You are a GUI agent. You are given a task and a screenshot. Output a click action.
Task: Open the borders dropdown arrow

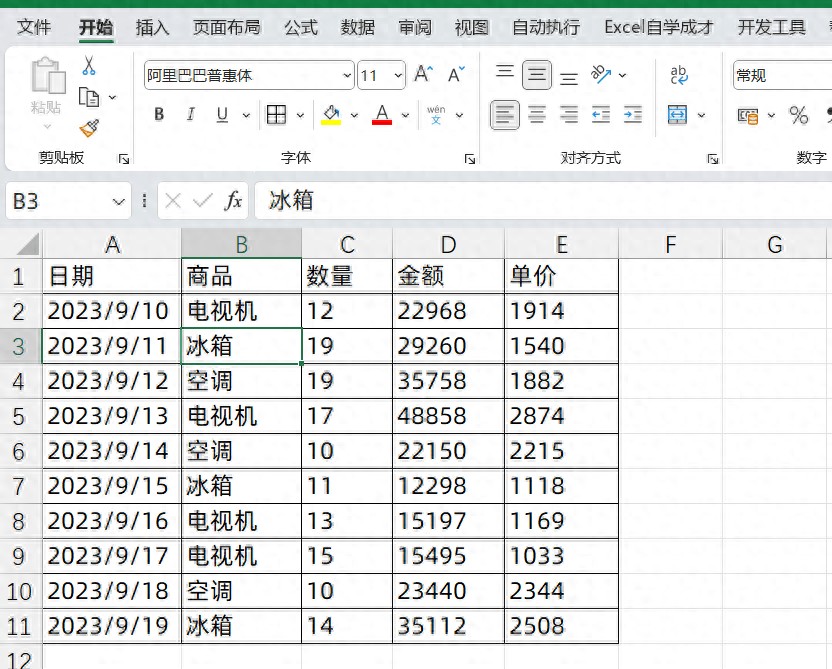[300, 115]
